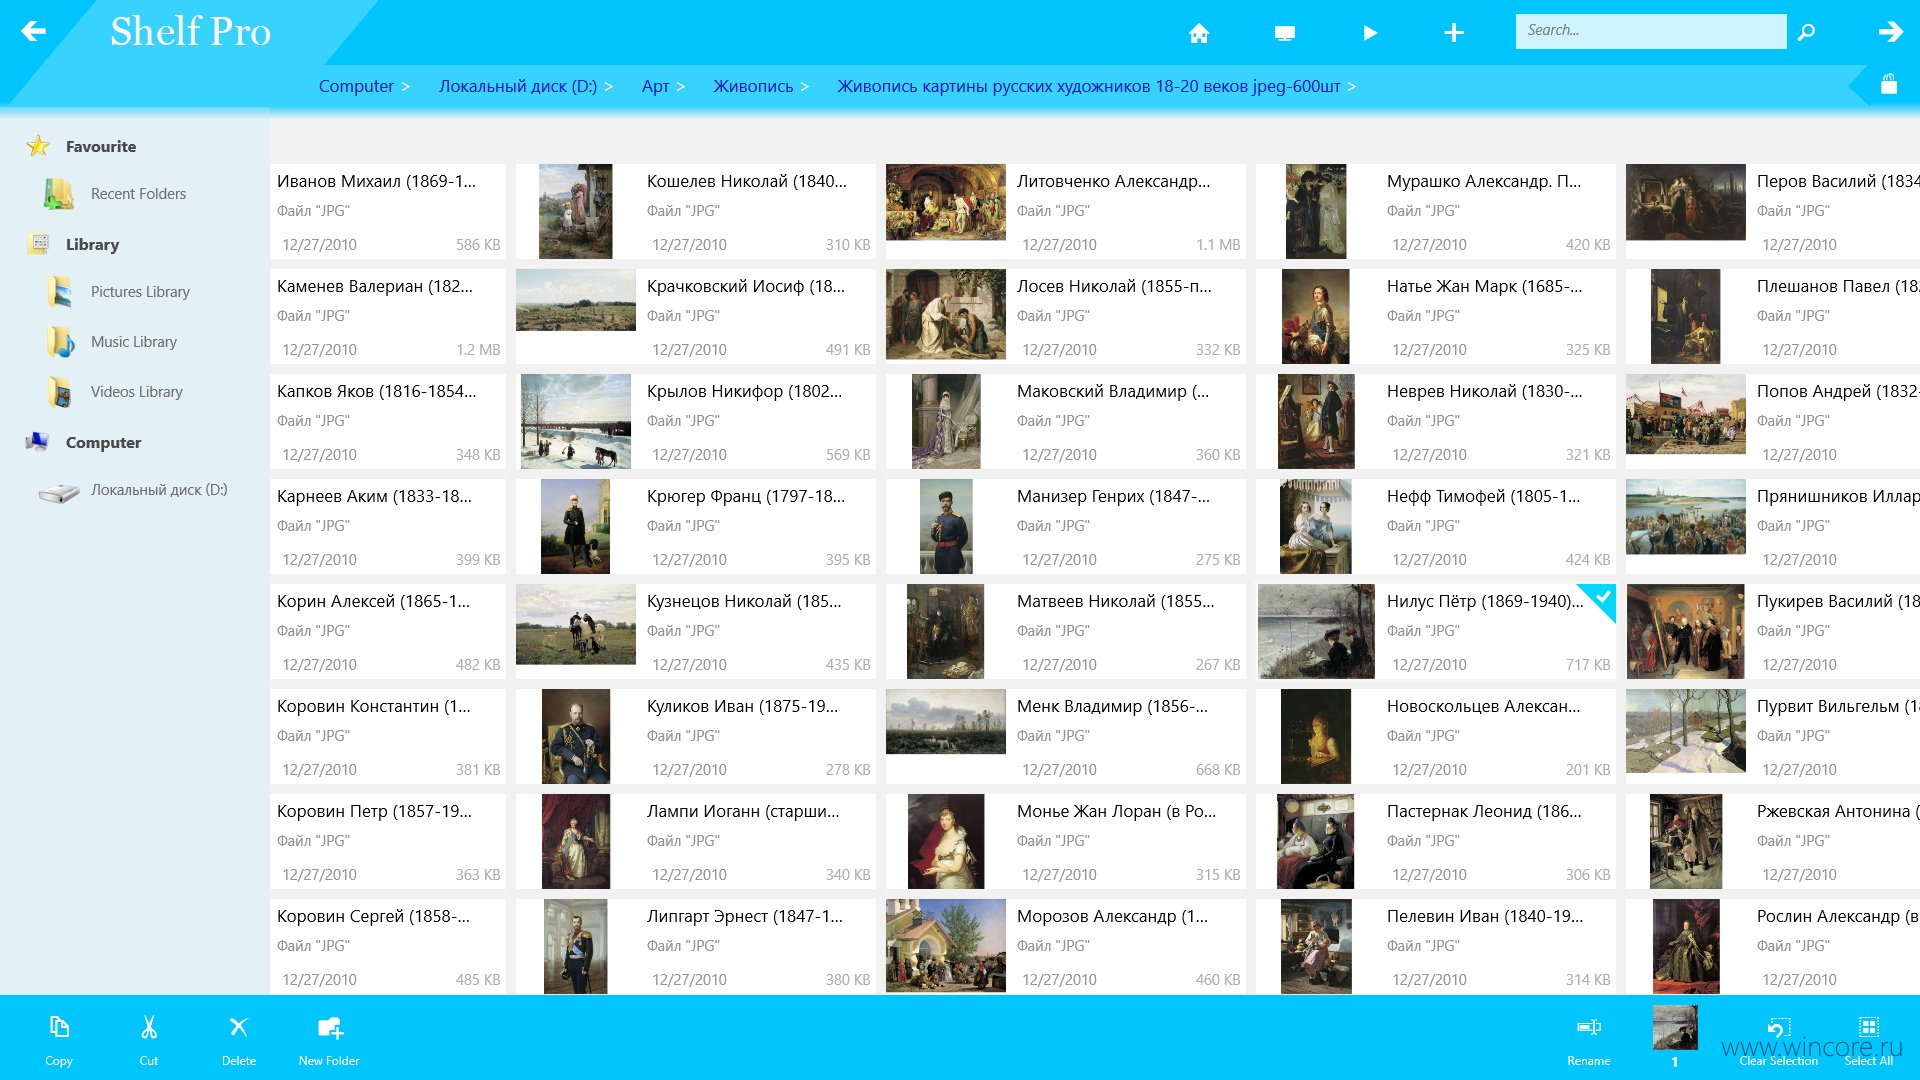Focus the Search input field

[x=1651, y=31]
